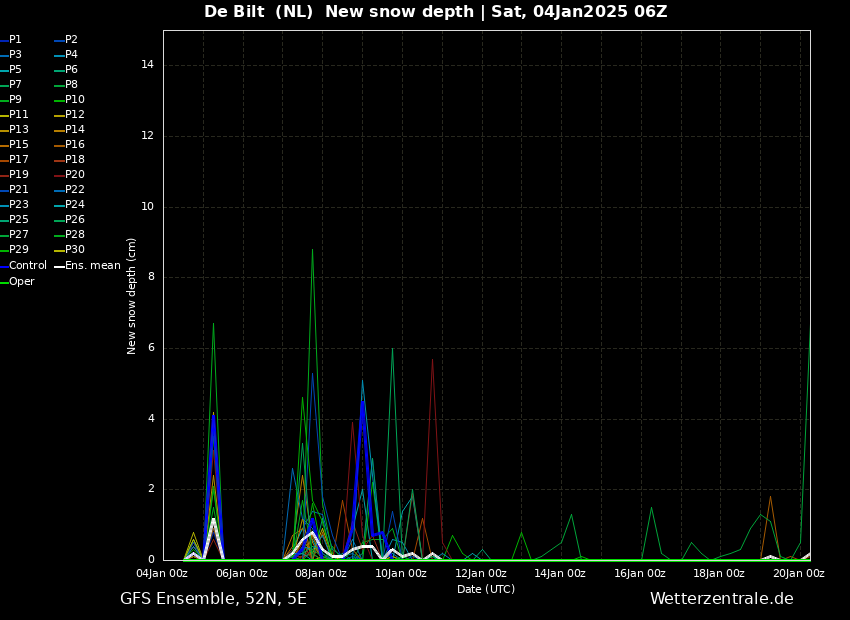Click the 10Jan 00z date tick label
The width and height of the screenshot is (850, 620).
(401, 574)
